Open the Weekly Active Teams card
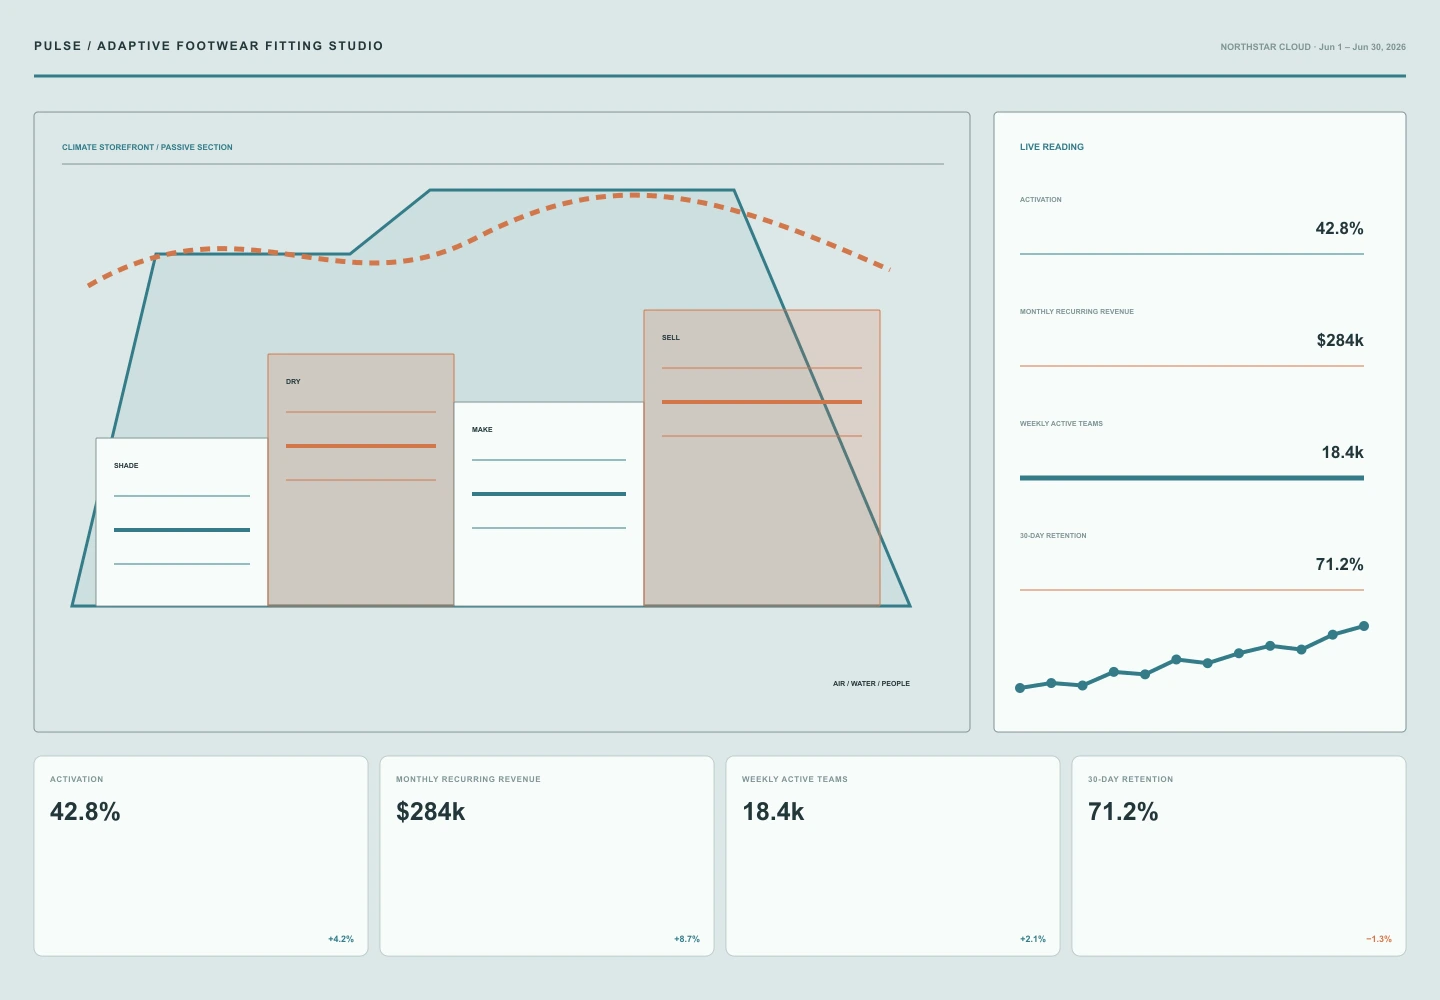The image size is (1440, 1000). (893, 856)
